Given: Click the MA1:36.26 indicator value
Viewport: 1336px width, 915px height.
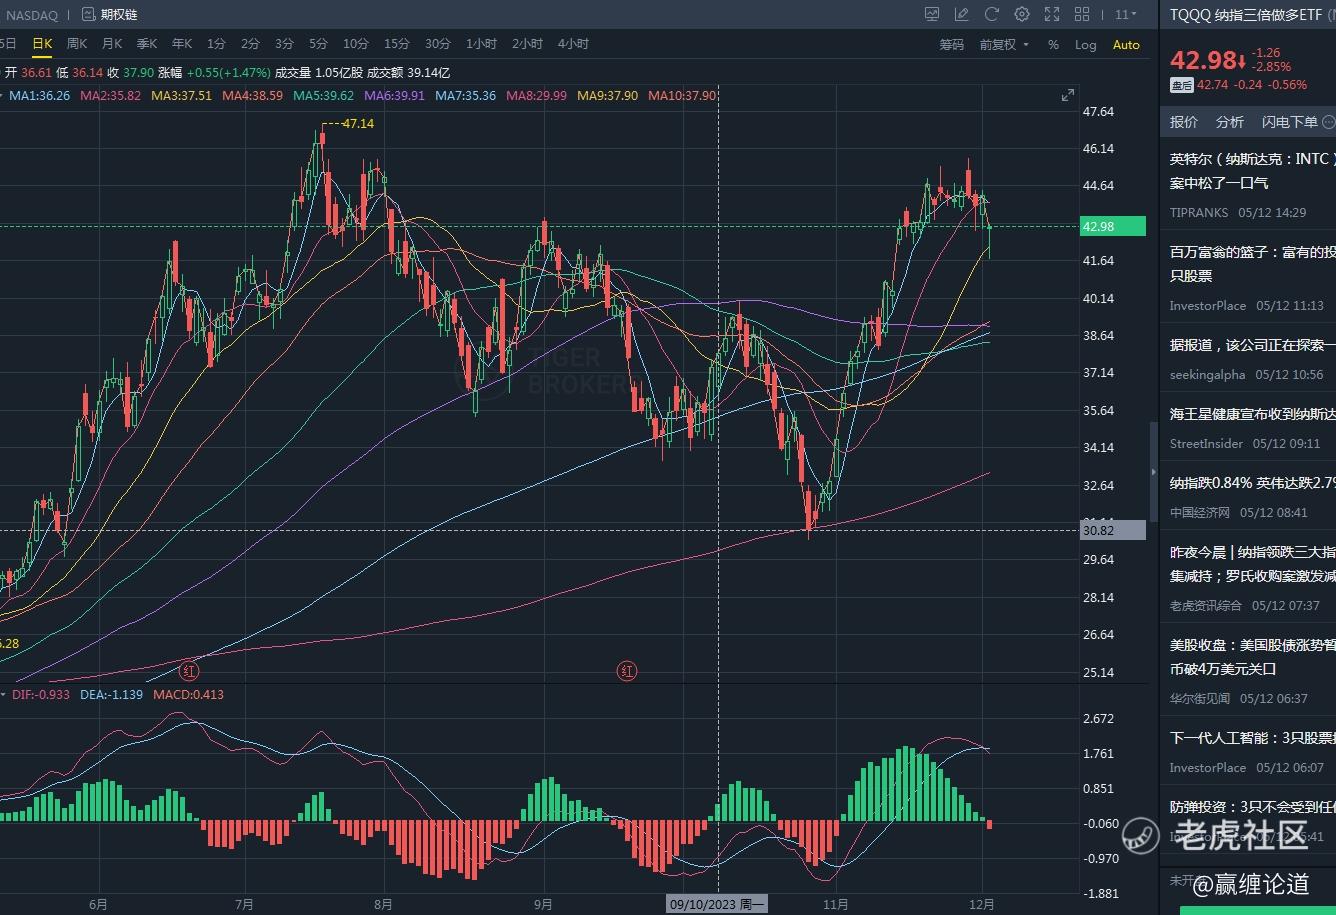Looking at the screenshot, I should point(39,95).
